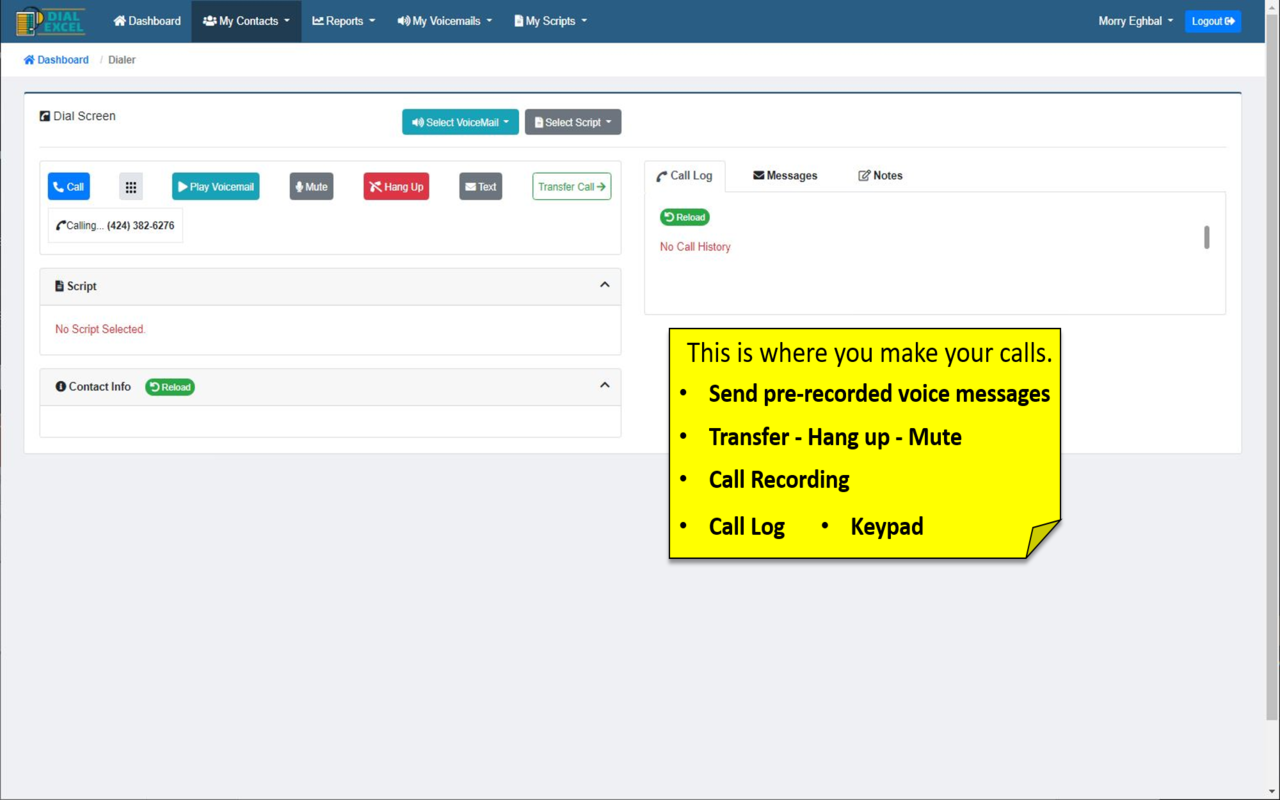The height and width of the screenshot is (800, 1280).
Task: Click the Call Log panel scrollbar thumb
Action: click(x=1207, y=237)
